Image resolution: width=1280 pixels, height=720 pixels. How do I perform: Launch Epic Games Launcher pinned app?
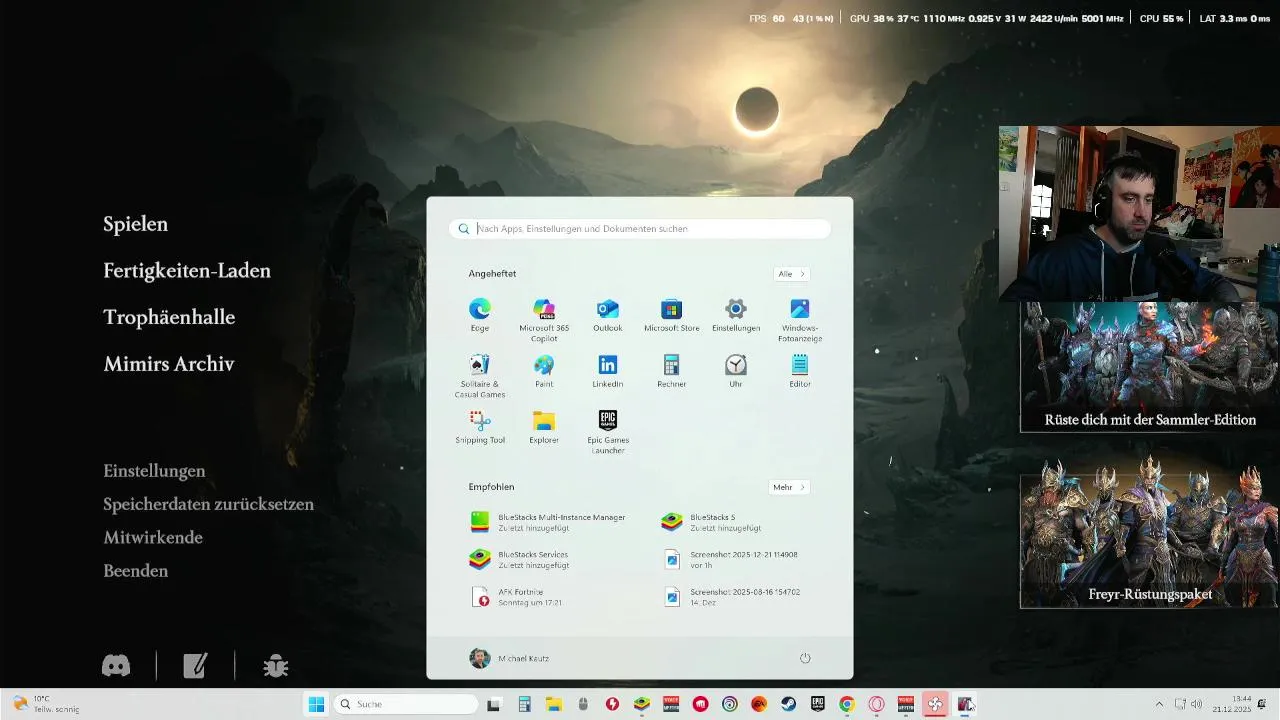[608, 432]
